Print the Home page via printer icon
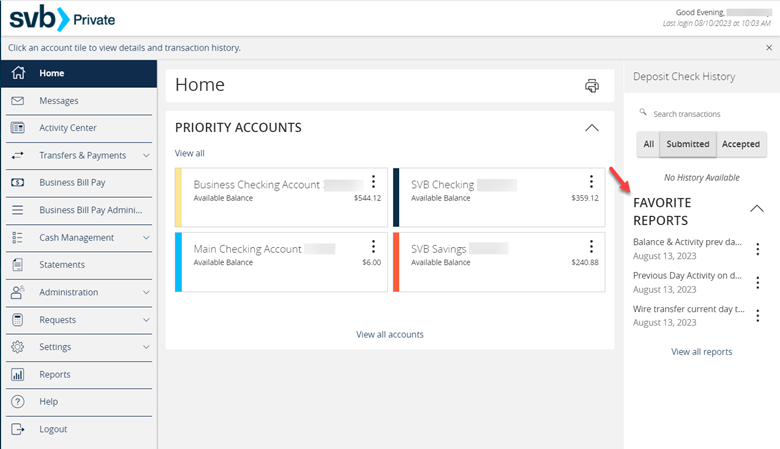Screen dimensions: 780x449 point(591,86)
